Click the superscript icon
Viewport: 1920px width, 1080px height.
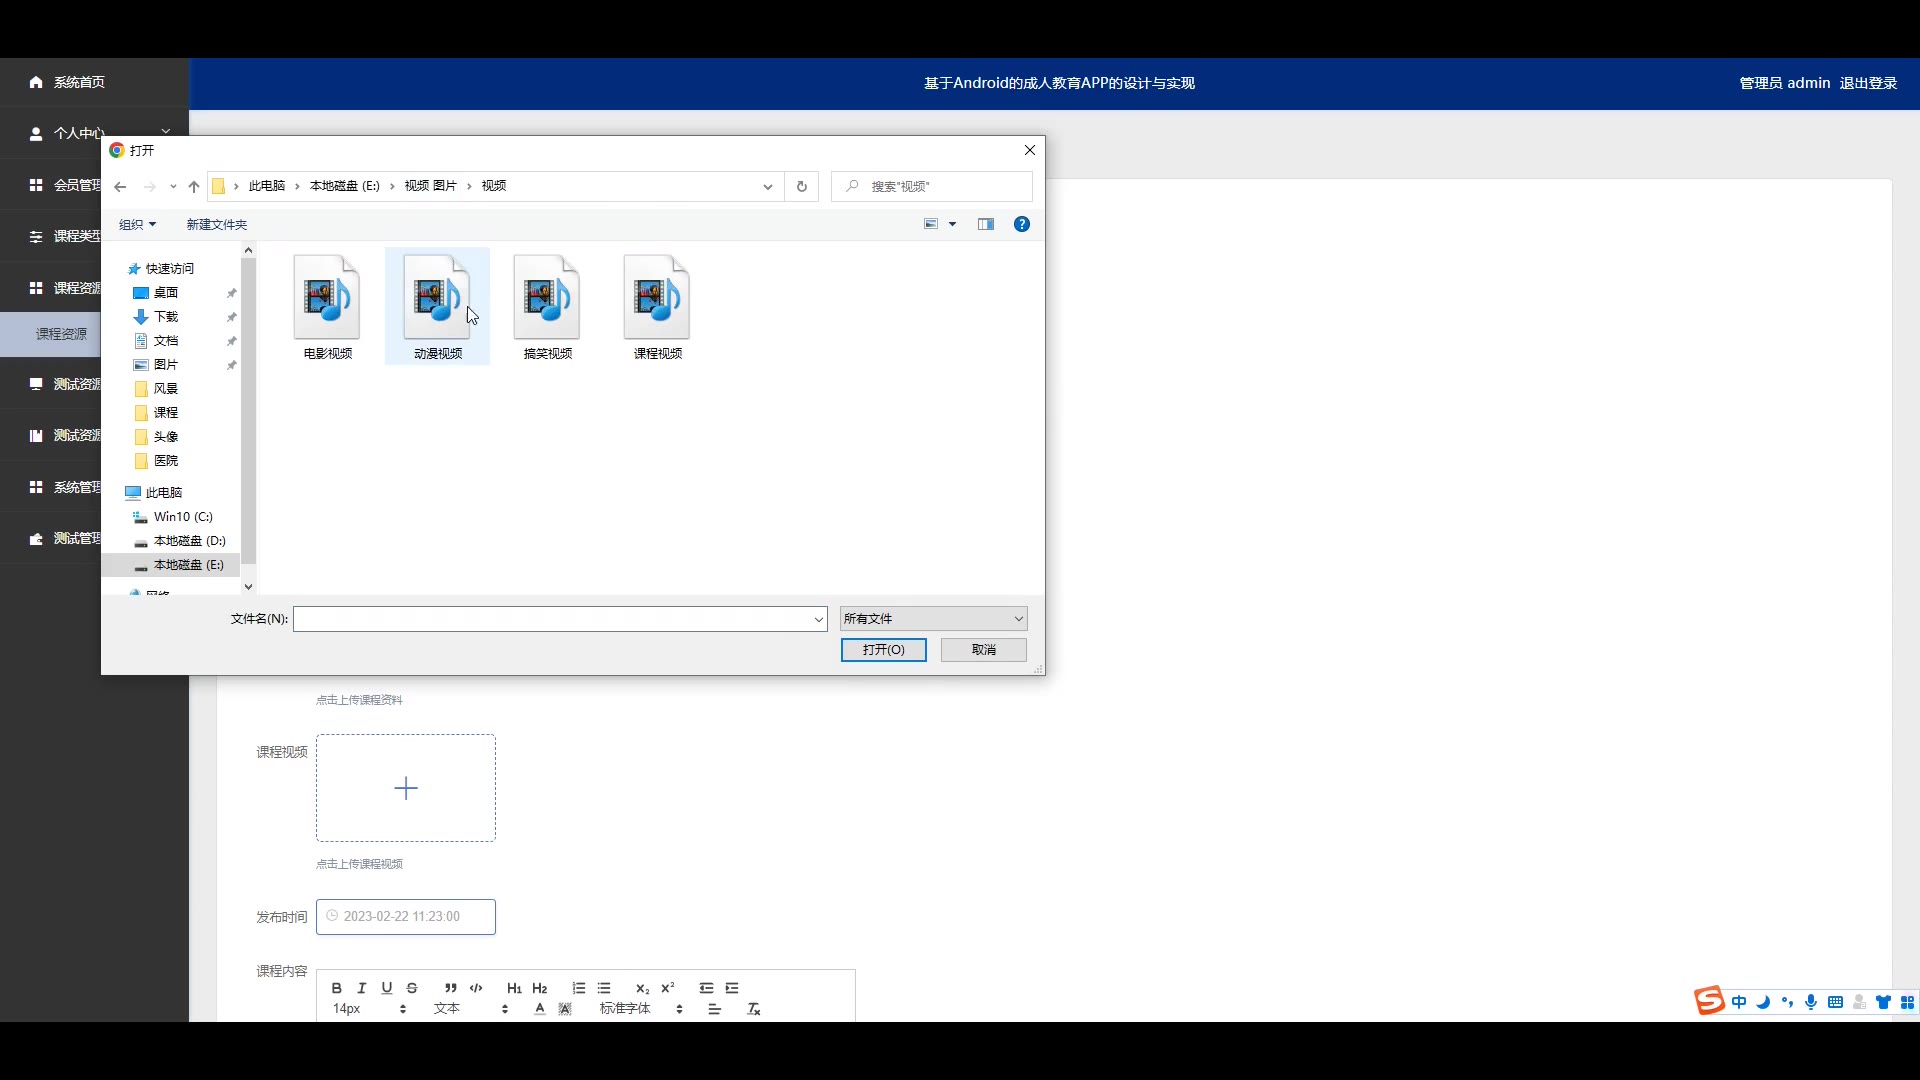[668, 988]
